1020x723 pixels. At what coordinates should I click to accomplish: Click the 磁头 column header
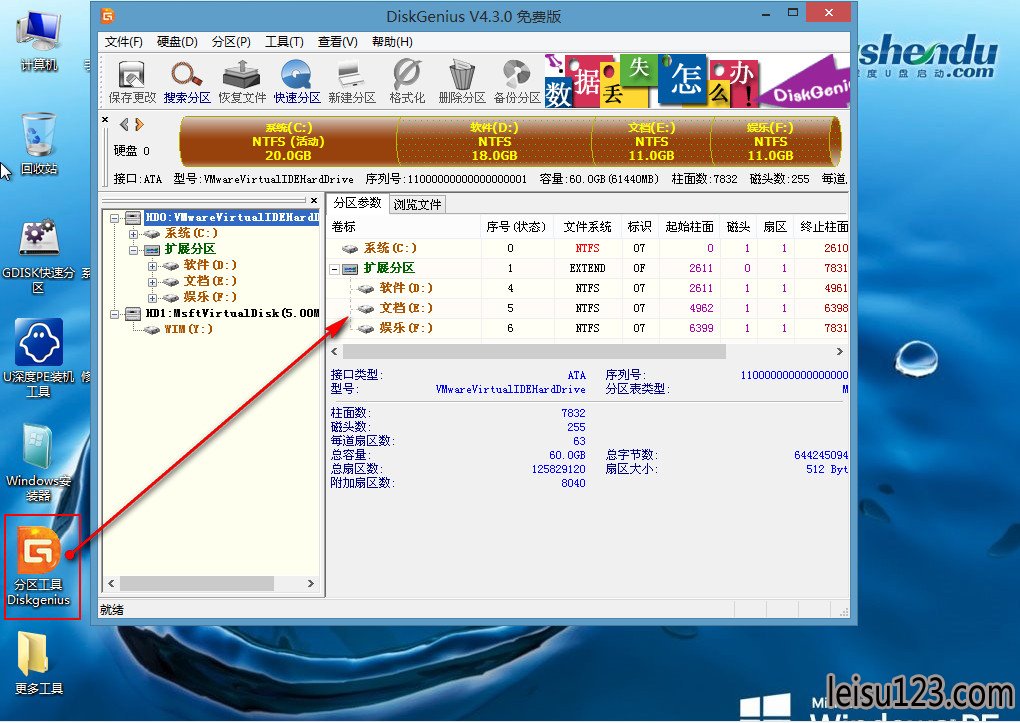coord(738,226)
